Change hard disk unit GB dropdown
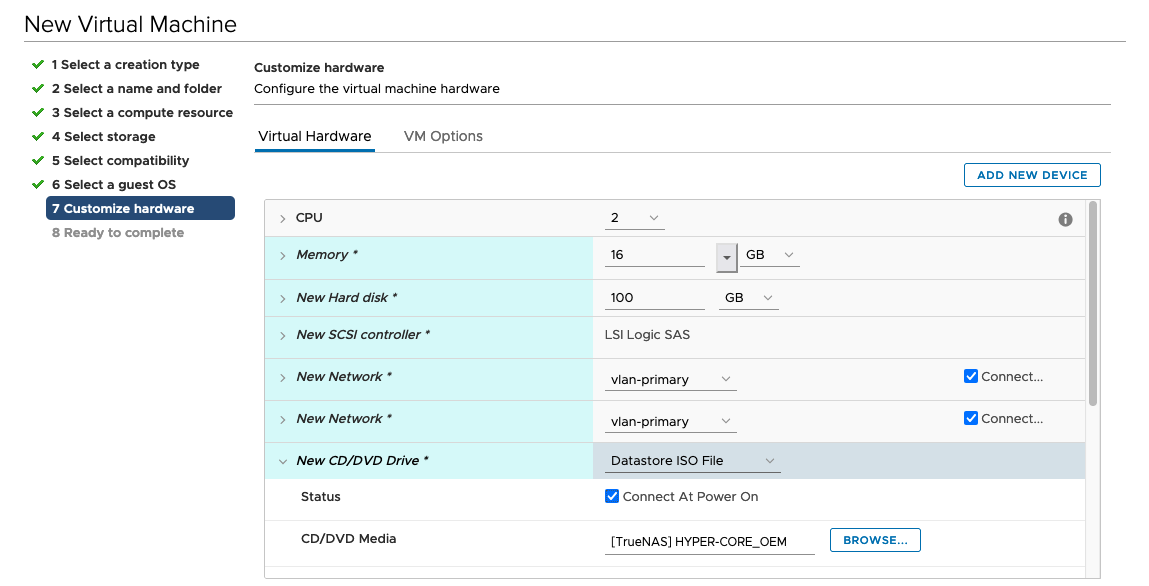This screenshot has width=1149, height=586. tap(748, 298)
